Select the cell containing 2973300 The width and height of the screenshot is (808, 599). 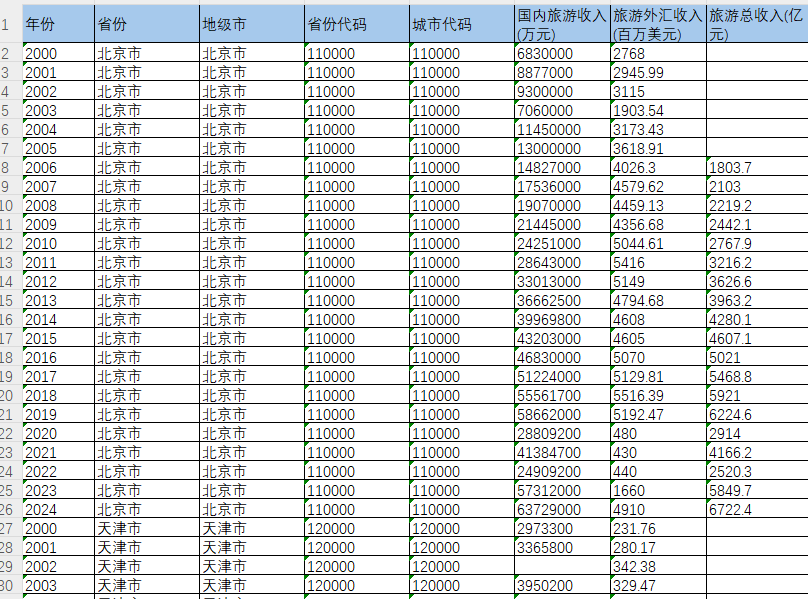click(x=555, y=528)
